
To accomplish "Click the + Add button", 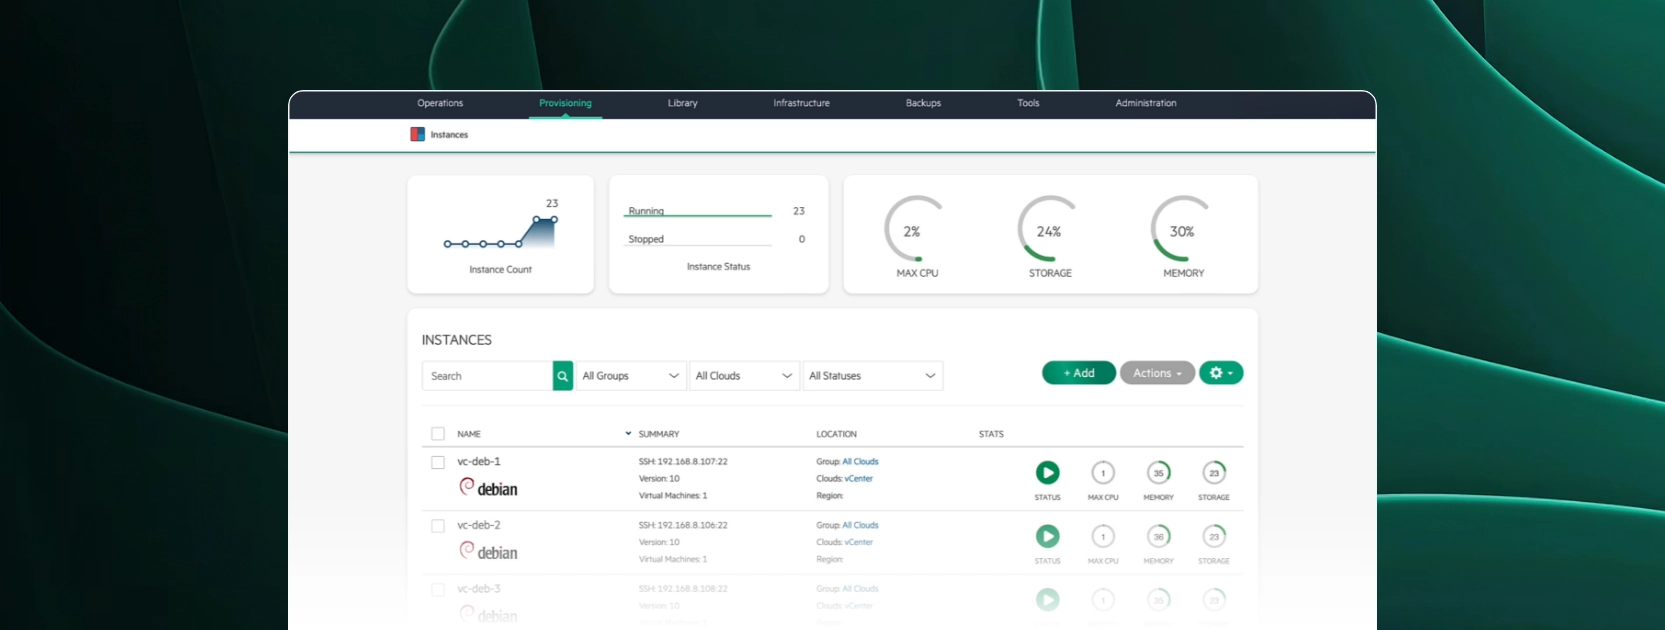I will tap(1079, 373).
